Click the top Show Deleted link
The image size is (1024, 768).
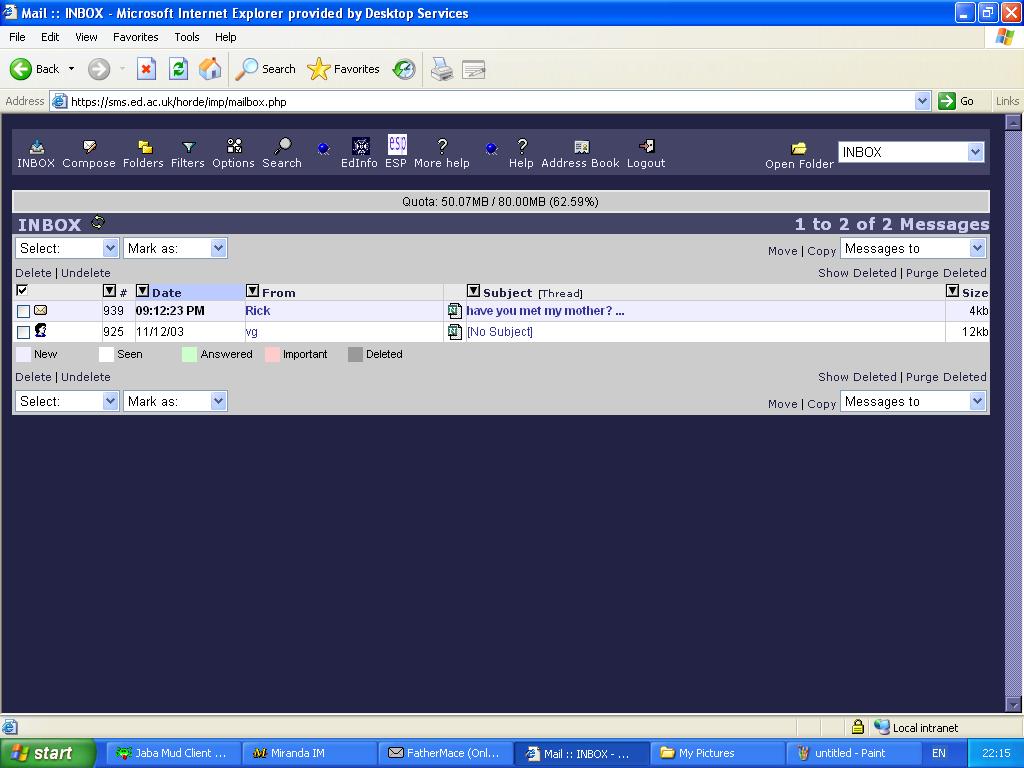[857, 273]
